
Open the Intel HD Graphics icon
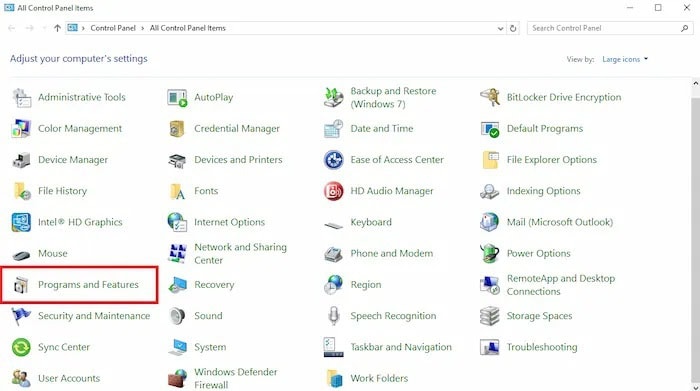(x=21, y=222)
